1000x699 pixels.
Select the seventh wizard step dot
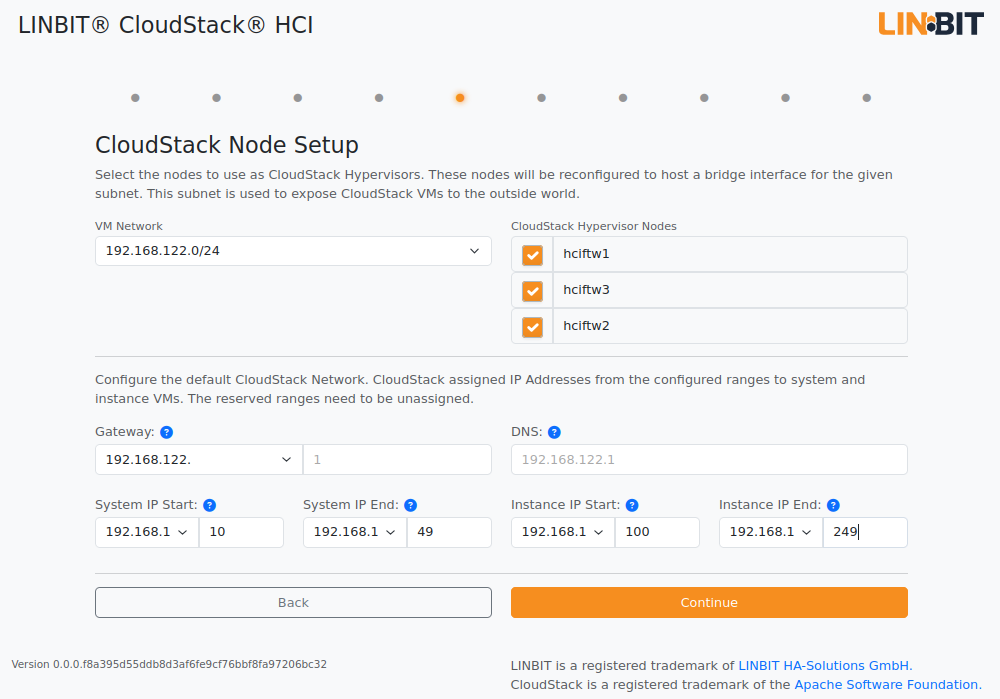point(623,98)
